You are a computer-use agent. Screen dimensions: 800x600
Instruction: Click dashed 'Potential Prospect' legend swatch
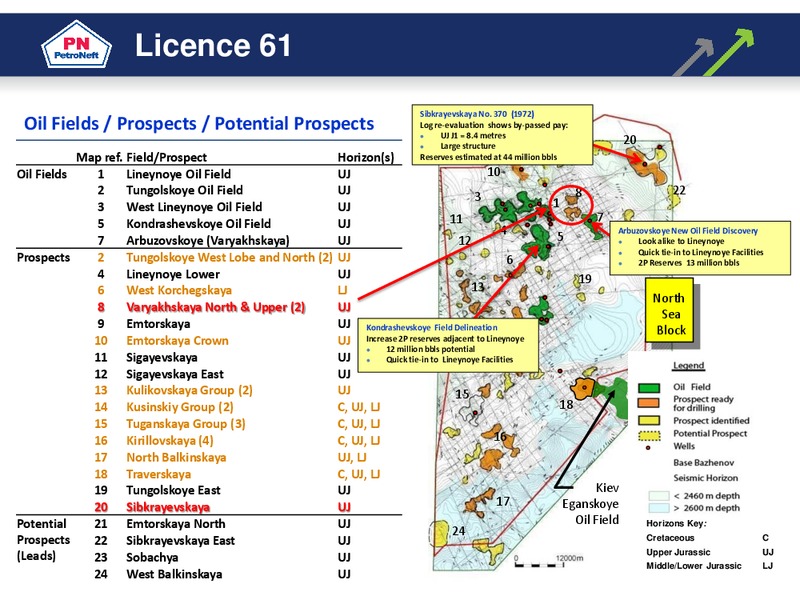tap(649, 436)
